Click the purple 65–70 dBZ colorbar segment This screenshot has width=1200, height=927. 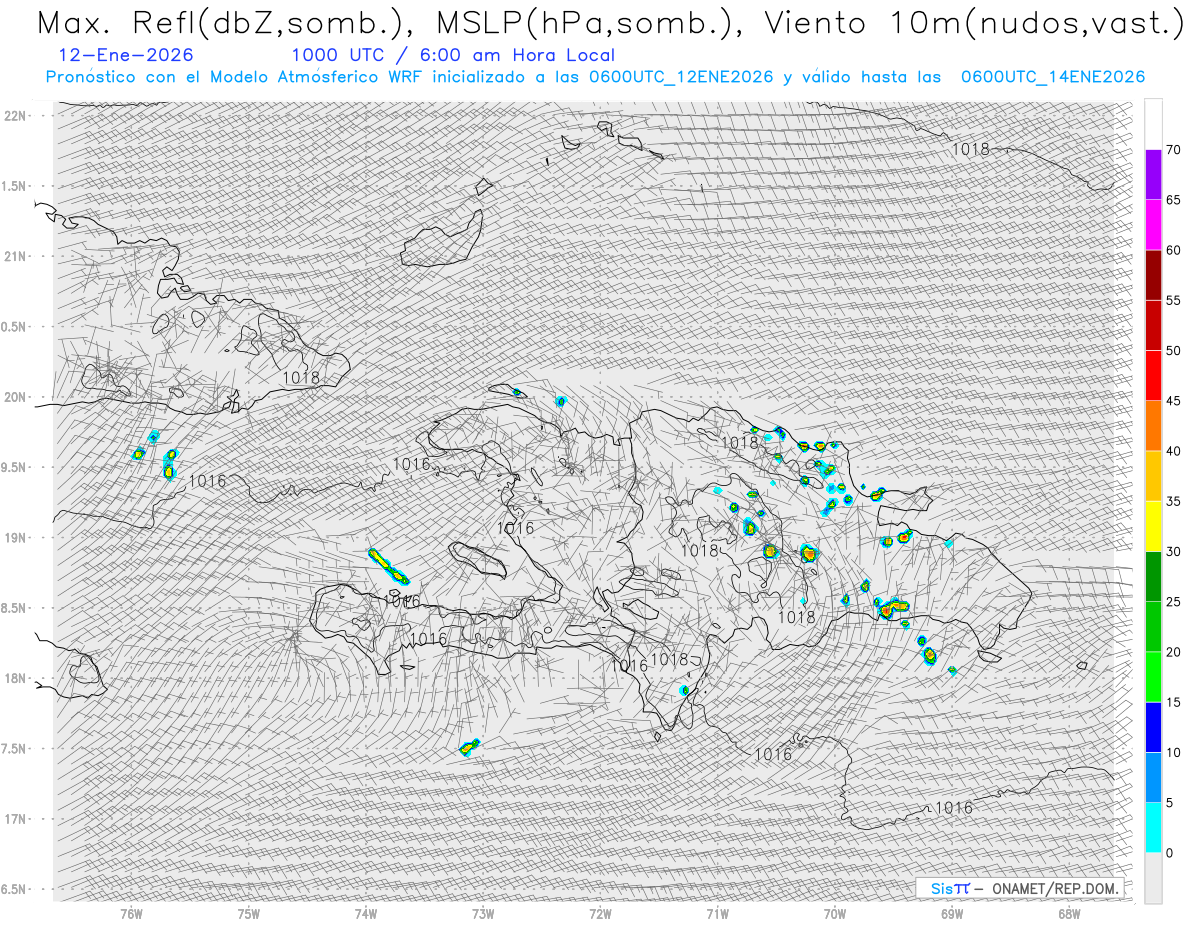pos(1153,175)
